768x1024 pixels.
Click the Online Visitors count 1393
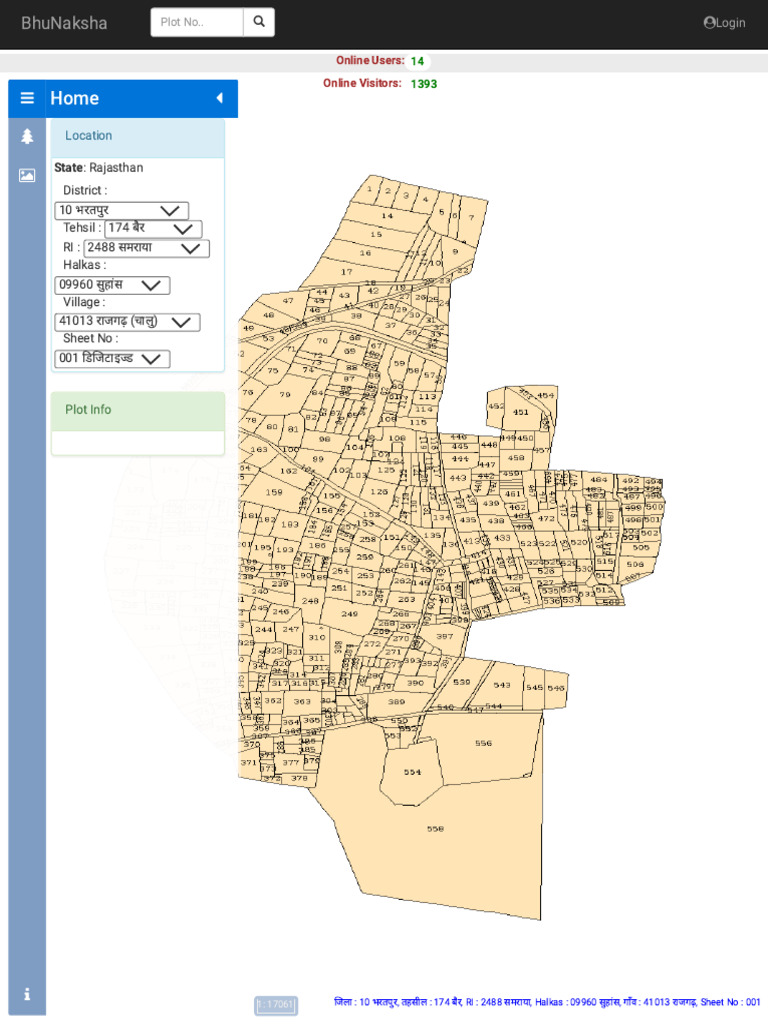coord(424,84)
